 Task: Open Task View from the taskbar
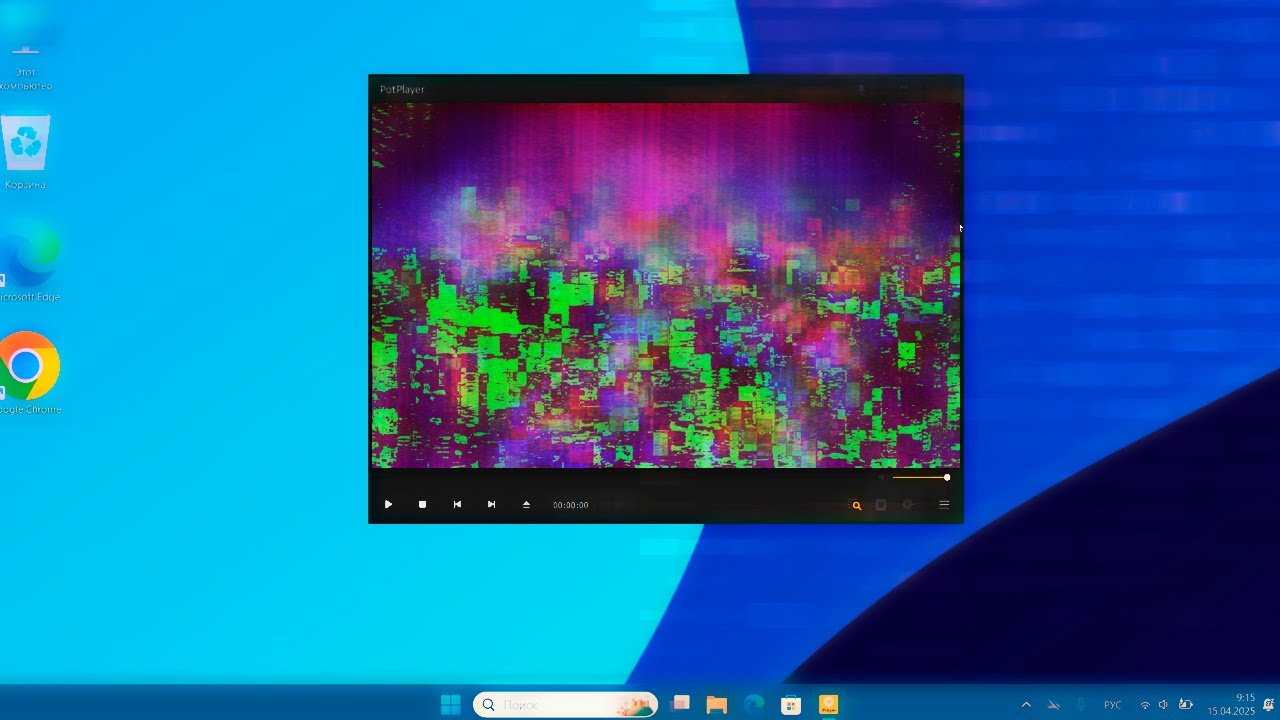tap(681, 705)
